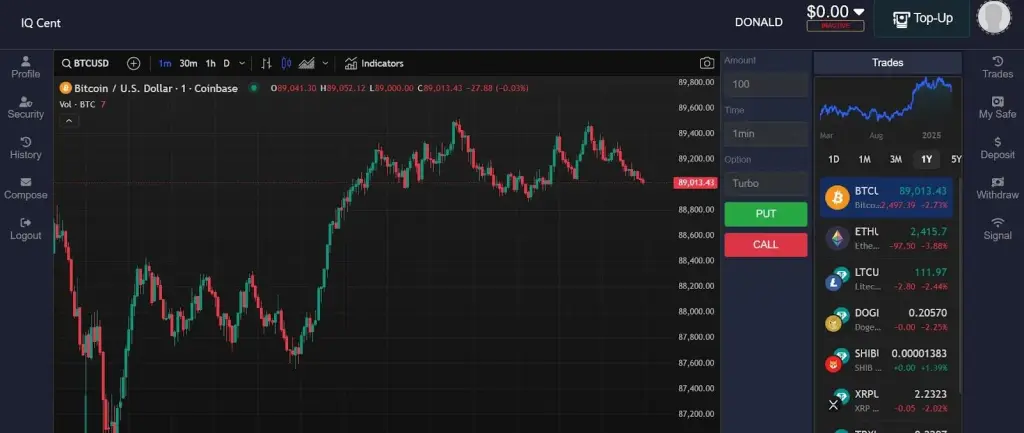1024x433 pixels.
Task: Click the plus compare-symbol icon
Action: pyautogui.click(x=134, y=63)
